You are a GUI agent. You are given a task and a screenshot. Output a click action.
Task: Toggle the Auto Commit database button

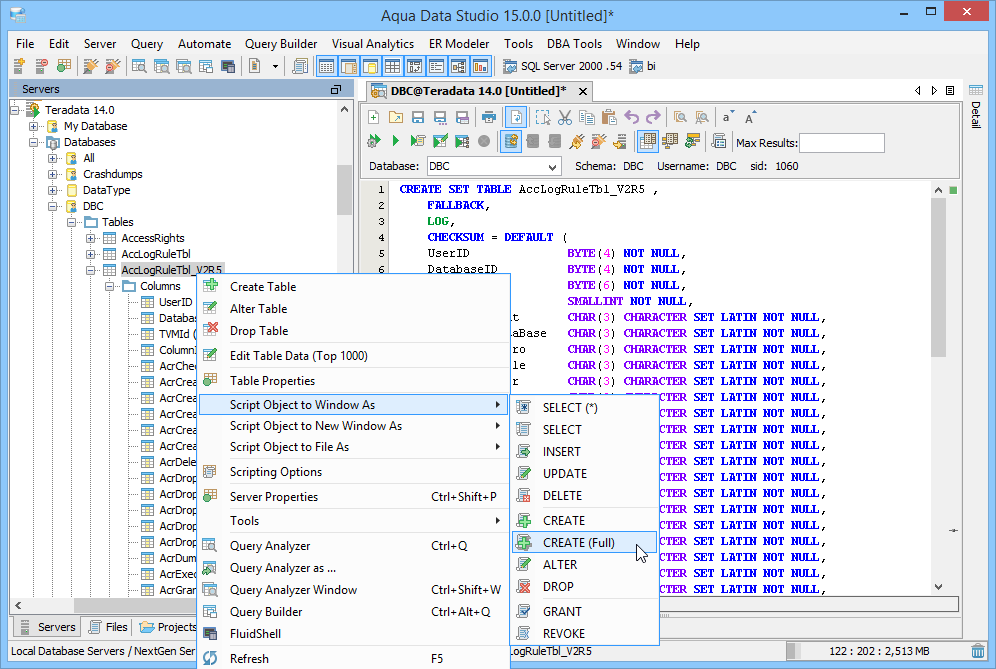click(511, 141)
